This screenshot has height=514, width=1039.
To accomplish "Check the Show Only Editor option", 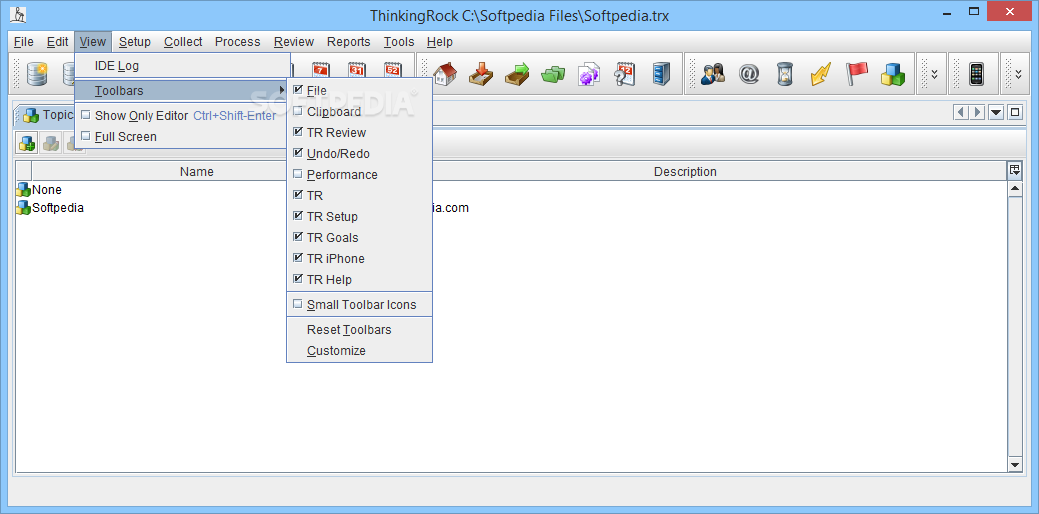I will pos(85,115).
